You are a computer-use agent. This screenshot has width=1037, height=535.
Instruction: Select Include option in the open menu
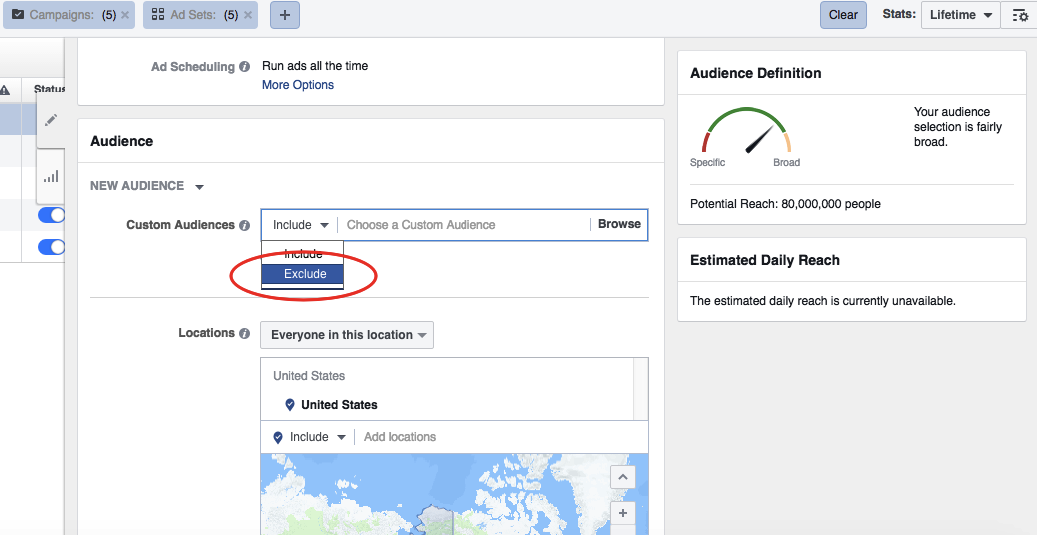pyautogui.click(x=303, y=254)
